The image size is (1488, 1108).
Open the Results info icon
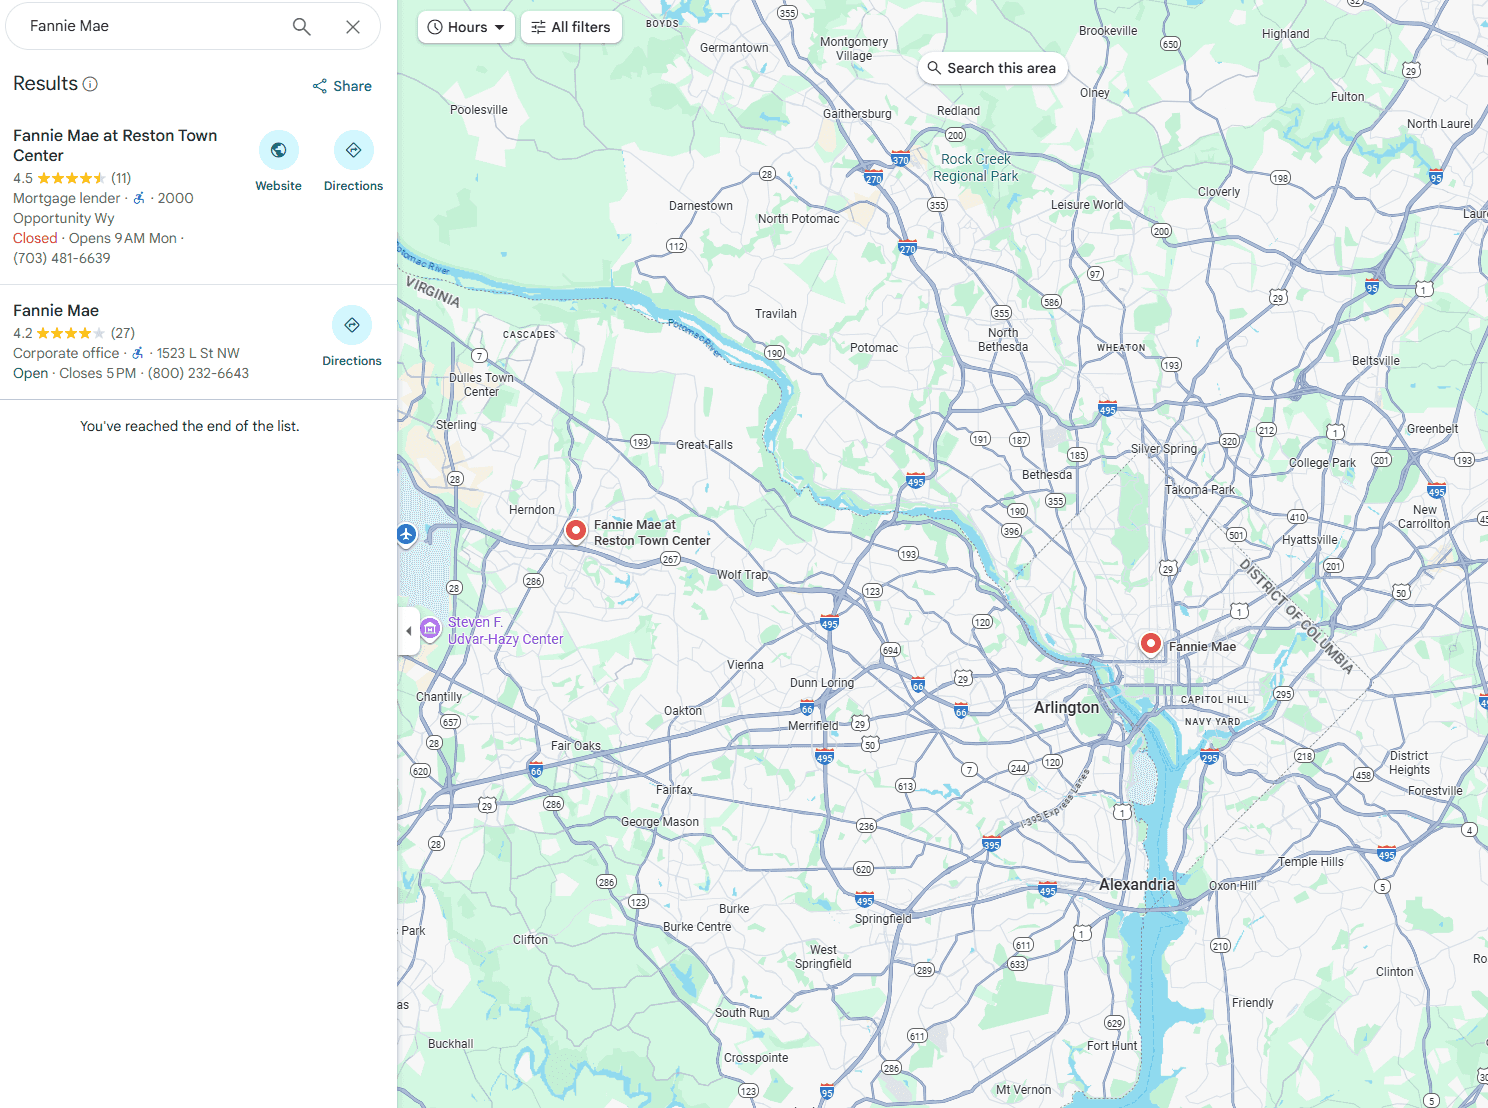click(90, 84)
